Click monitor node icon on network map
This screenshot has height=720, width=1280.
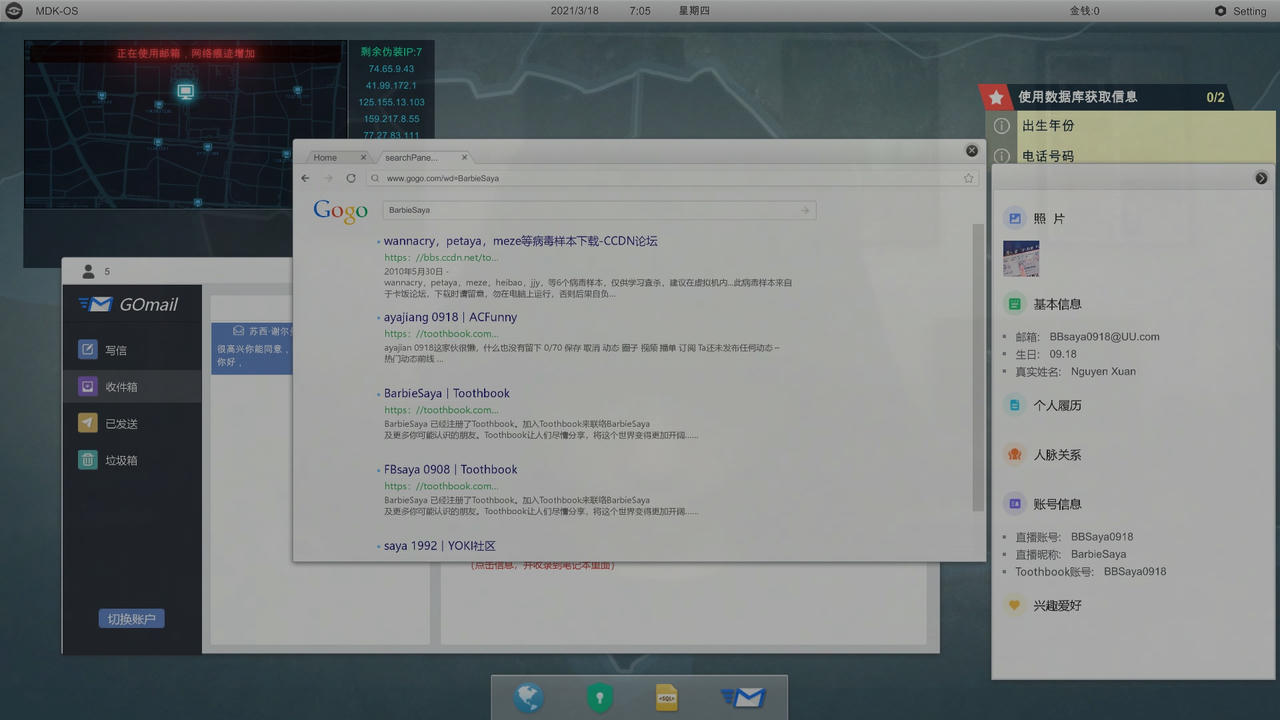[x=185, y=91]
